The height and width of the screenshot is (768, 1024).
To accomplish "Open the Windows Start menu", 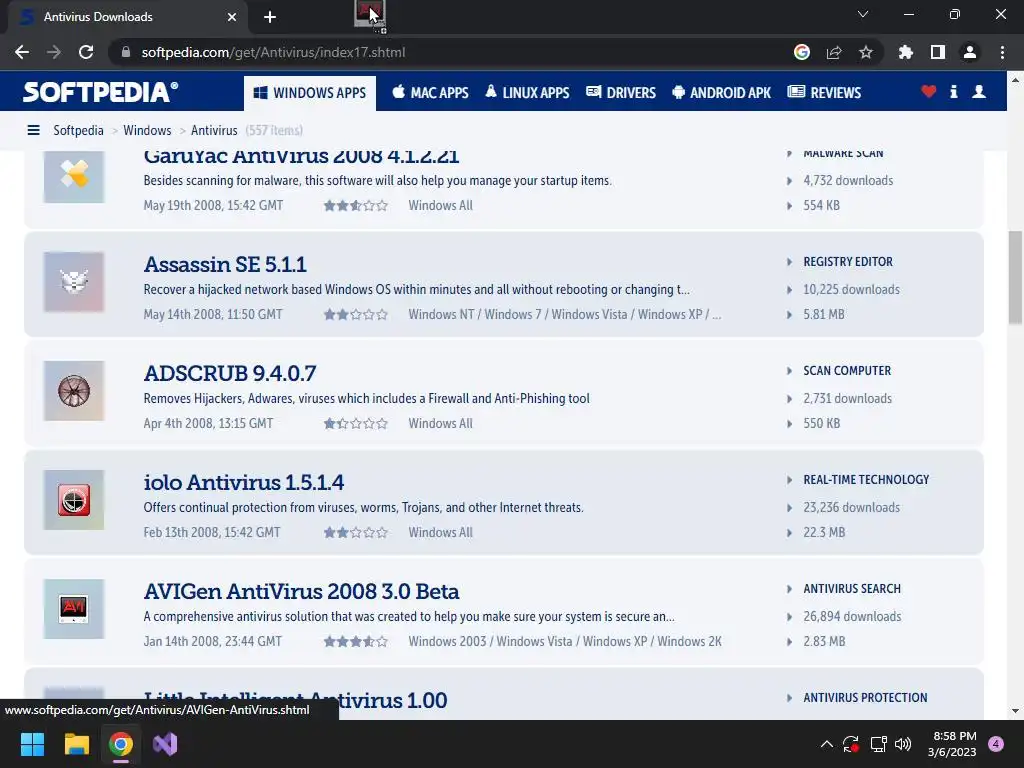I will [32, 744].
